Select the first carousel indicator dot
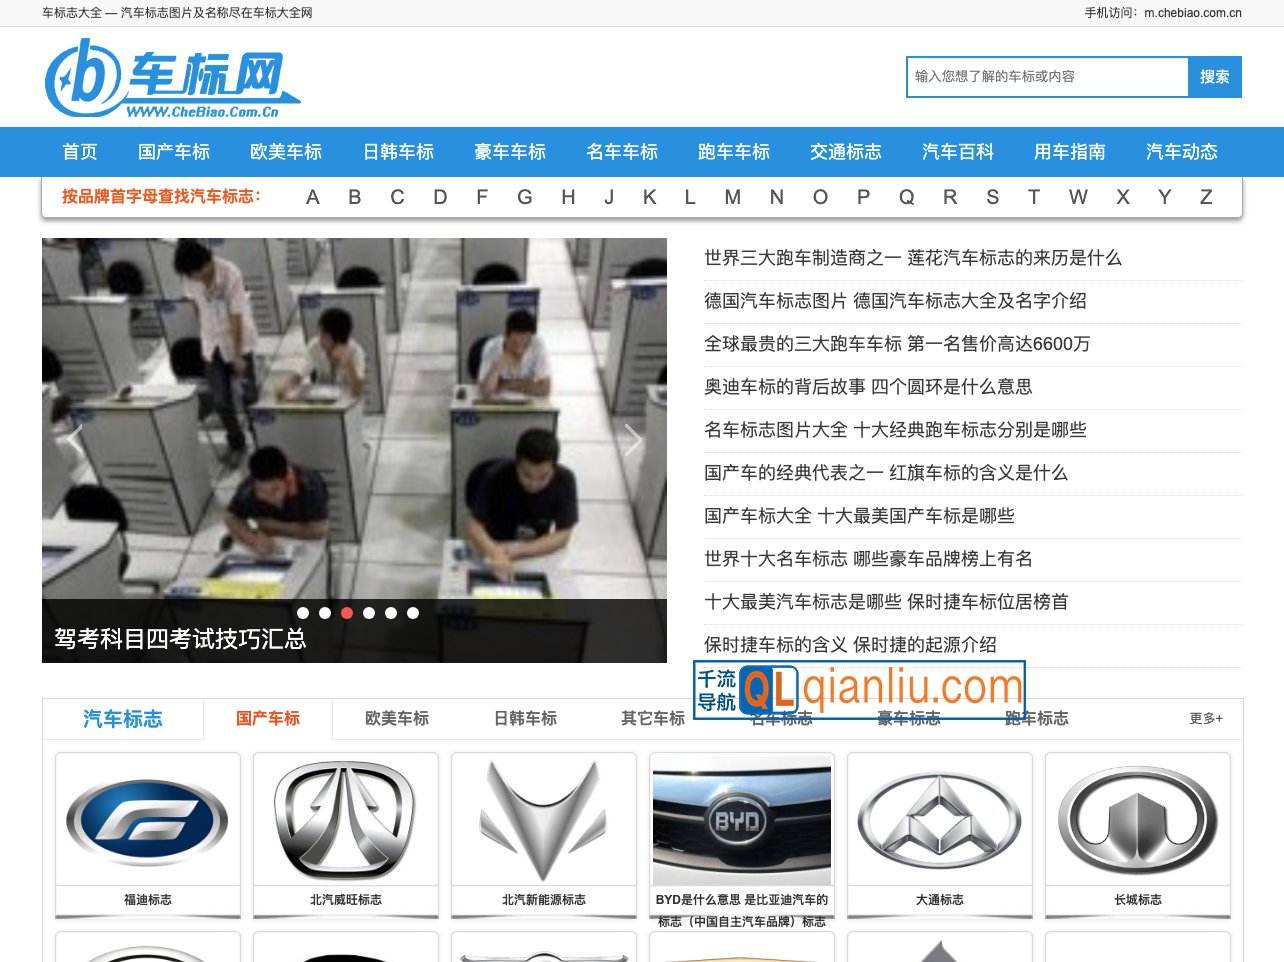The image size is (1284, 962). [x=302, y=613]
